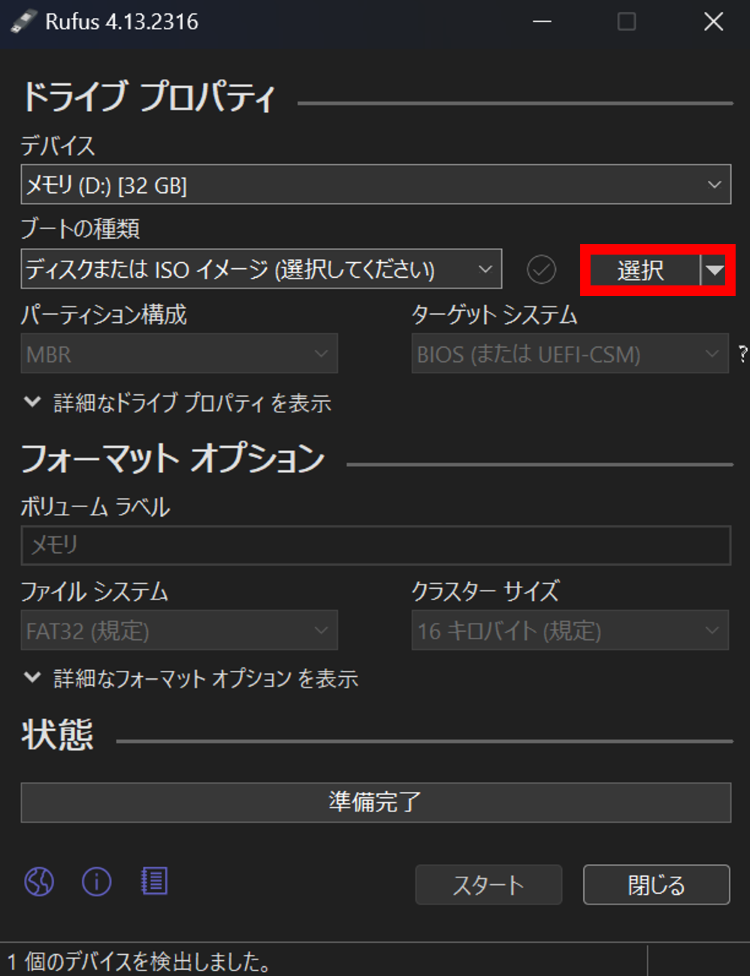Click the Rufus USB drive title icon
This screenshot has width=750, height=976.
(23, 22)
